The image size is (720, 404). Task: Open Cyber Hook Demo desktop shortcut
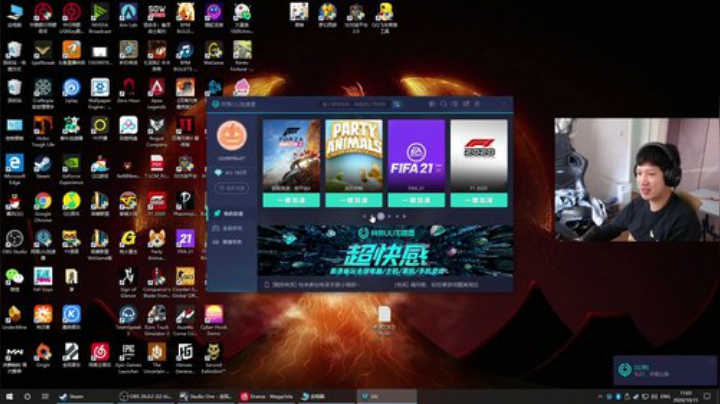(214, 321)
